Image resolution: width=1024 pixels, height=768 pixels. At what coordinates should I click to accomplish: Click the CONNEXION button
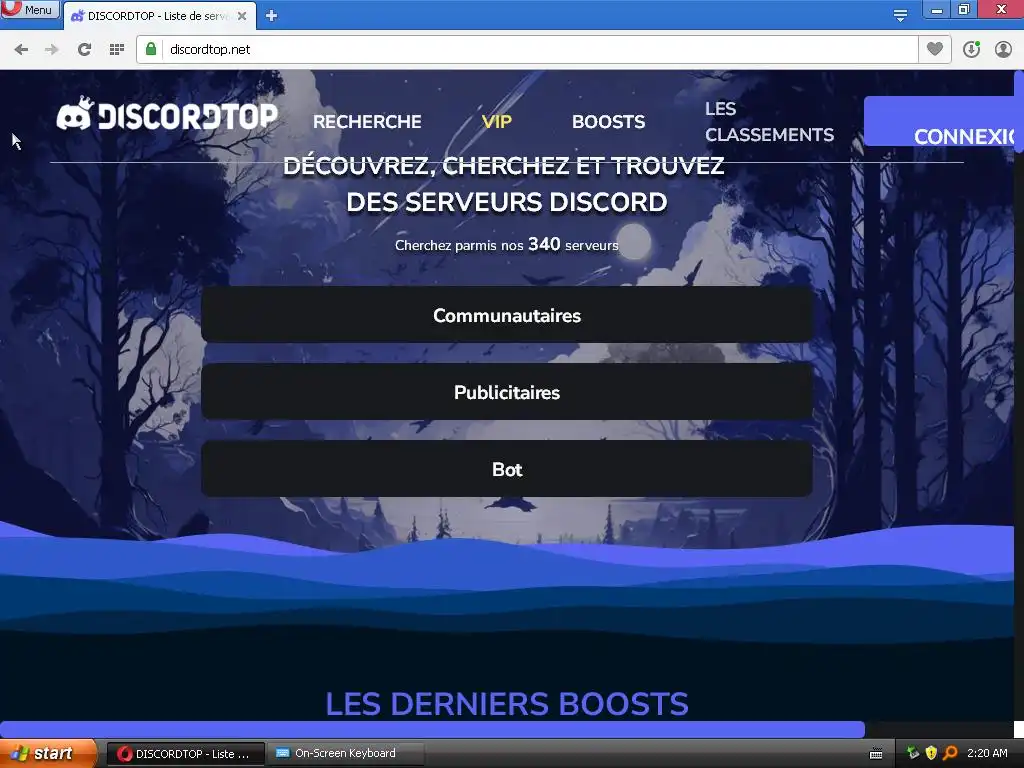pos(940,121)
